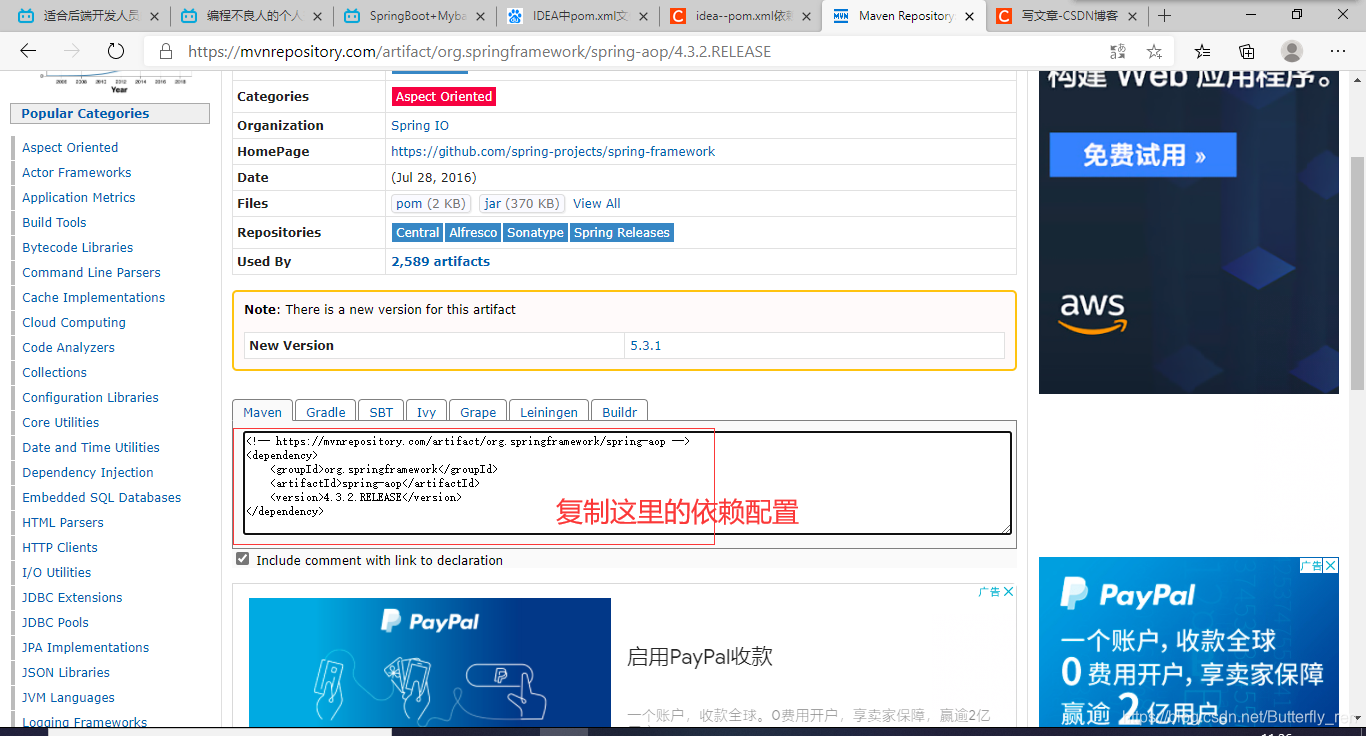1366x736 pixels.
Task: Open Actor Frameworks sidebar category
Action: [77, 172]
